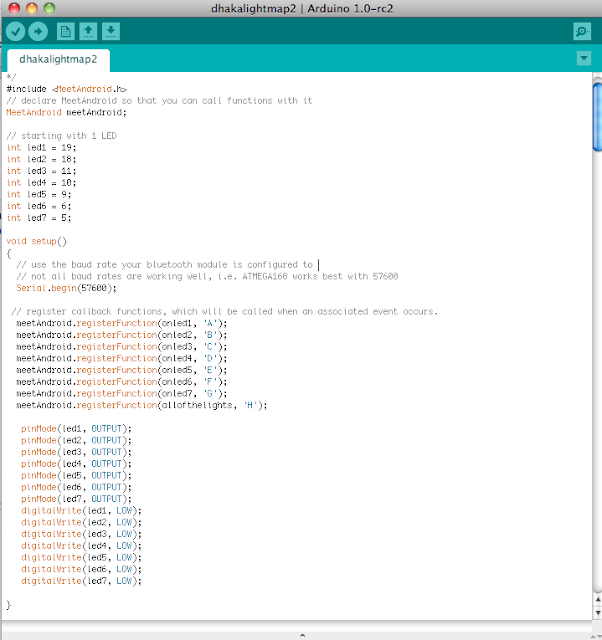Click the line "pinMode(led7, OUTPUT);"

[77, 499]
